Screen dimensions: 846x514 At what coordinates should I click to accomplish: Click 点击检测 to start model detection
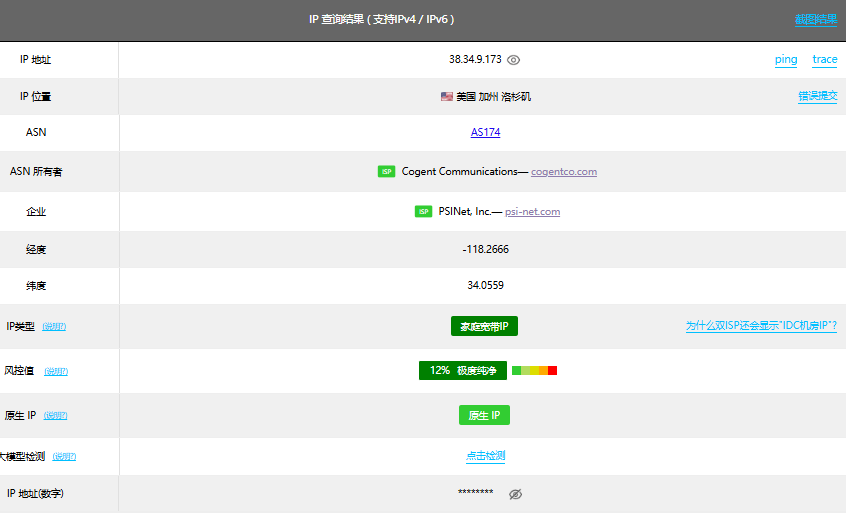[x=485, y=456]
